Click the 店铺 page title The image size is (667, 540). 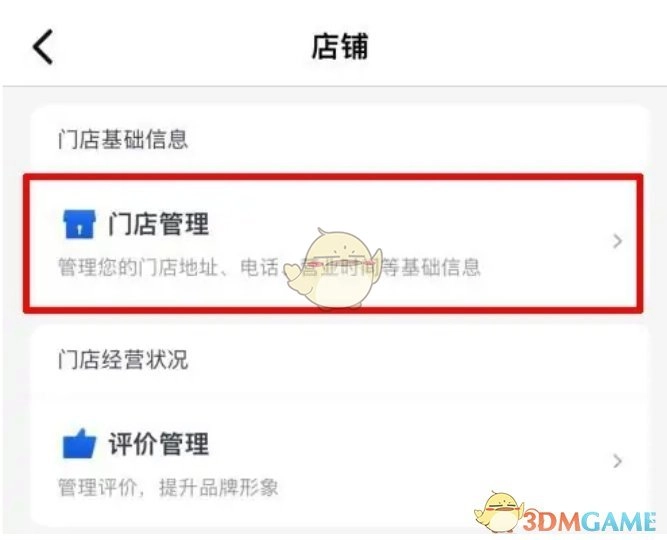[339, 46]
